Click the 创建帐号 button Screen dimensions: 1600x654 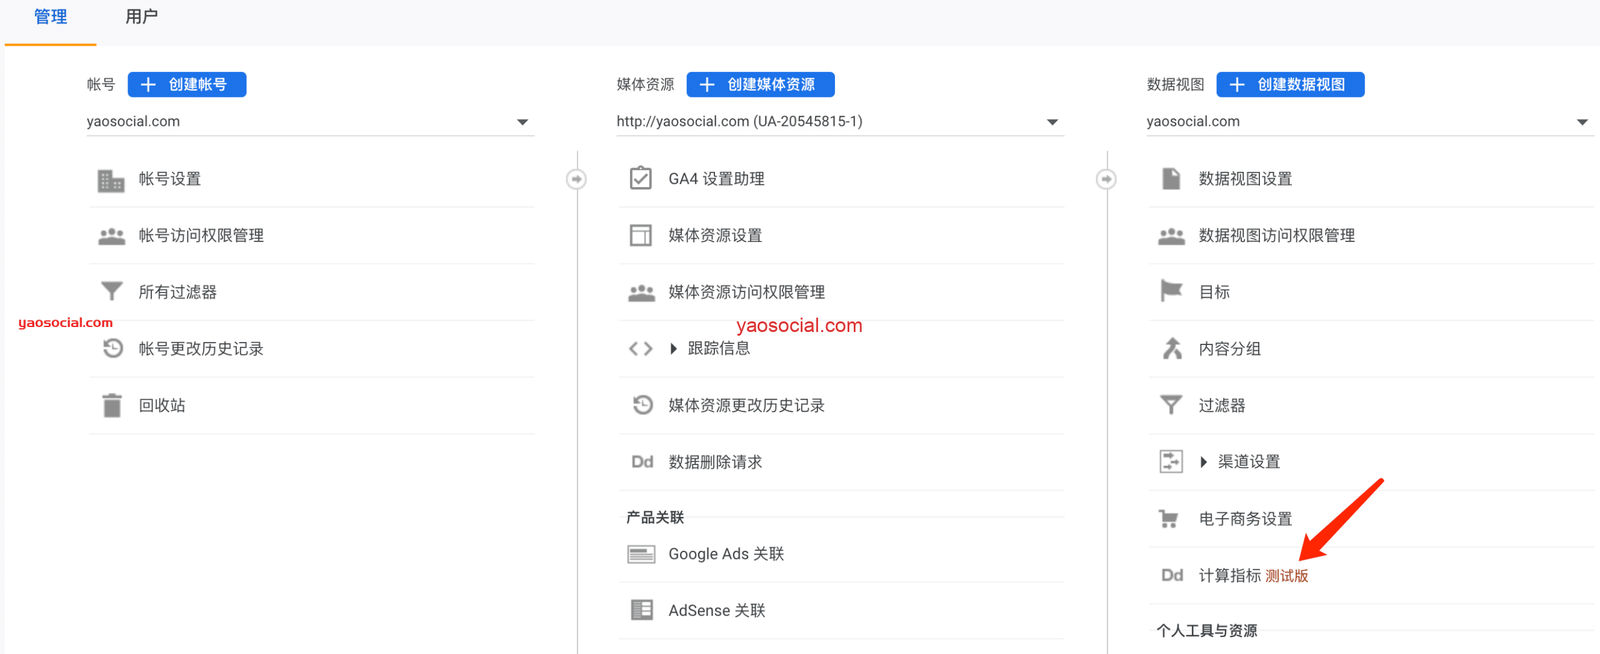(187, 85)
